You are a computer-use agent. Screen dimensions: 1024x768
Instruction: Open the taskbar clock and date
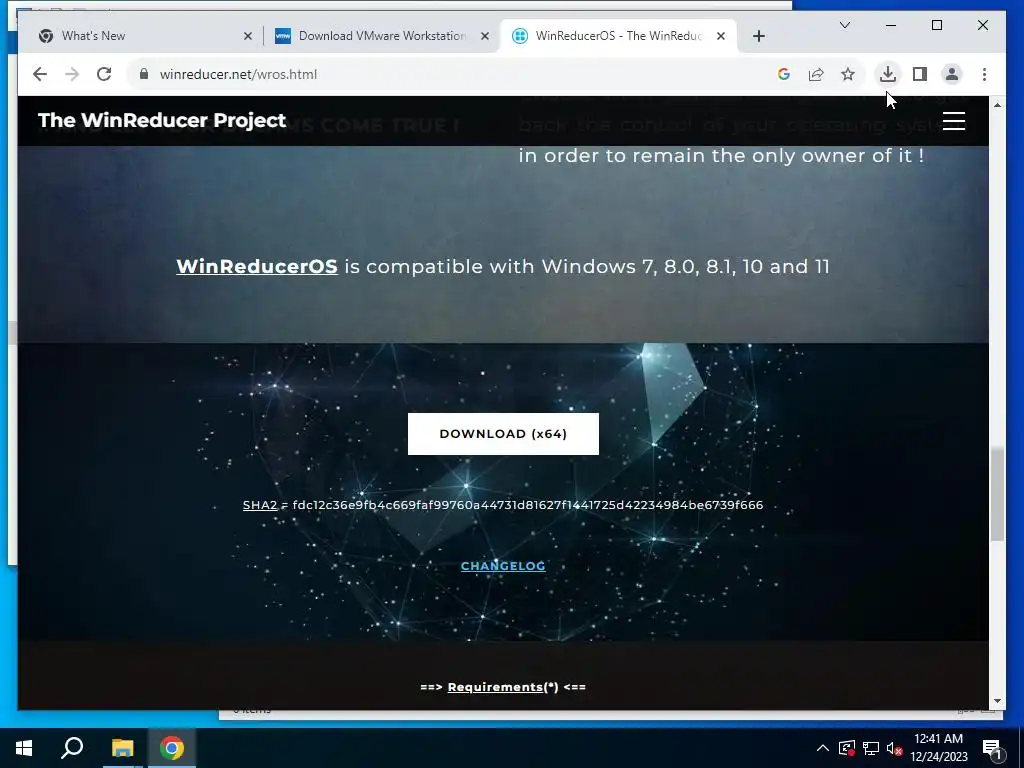point(938,748)
